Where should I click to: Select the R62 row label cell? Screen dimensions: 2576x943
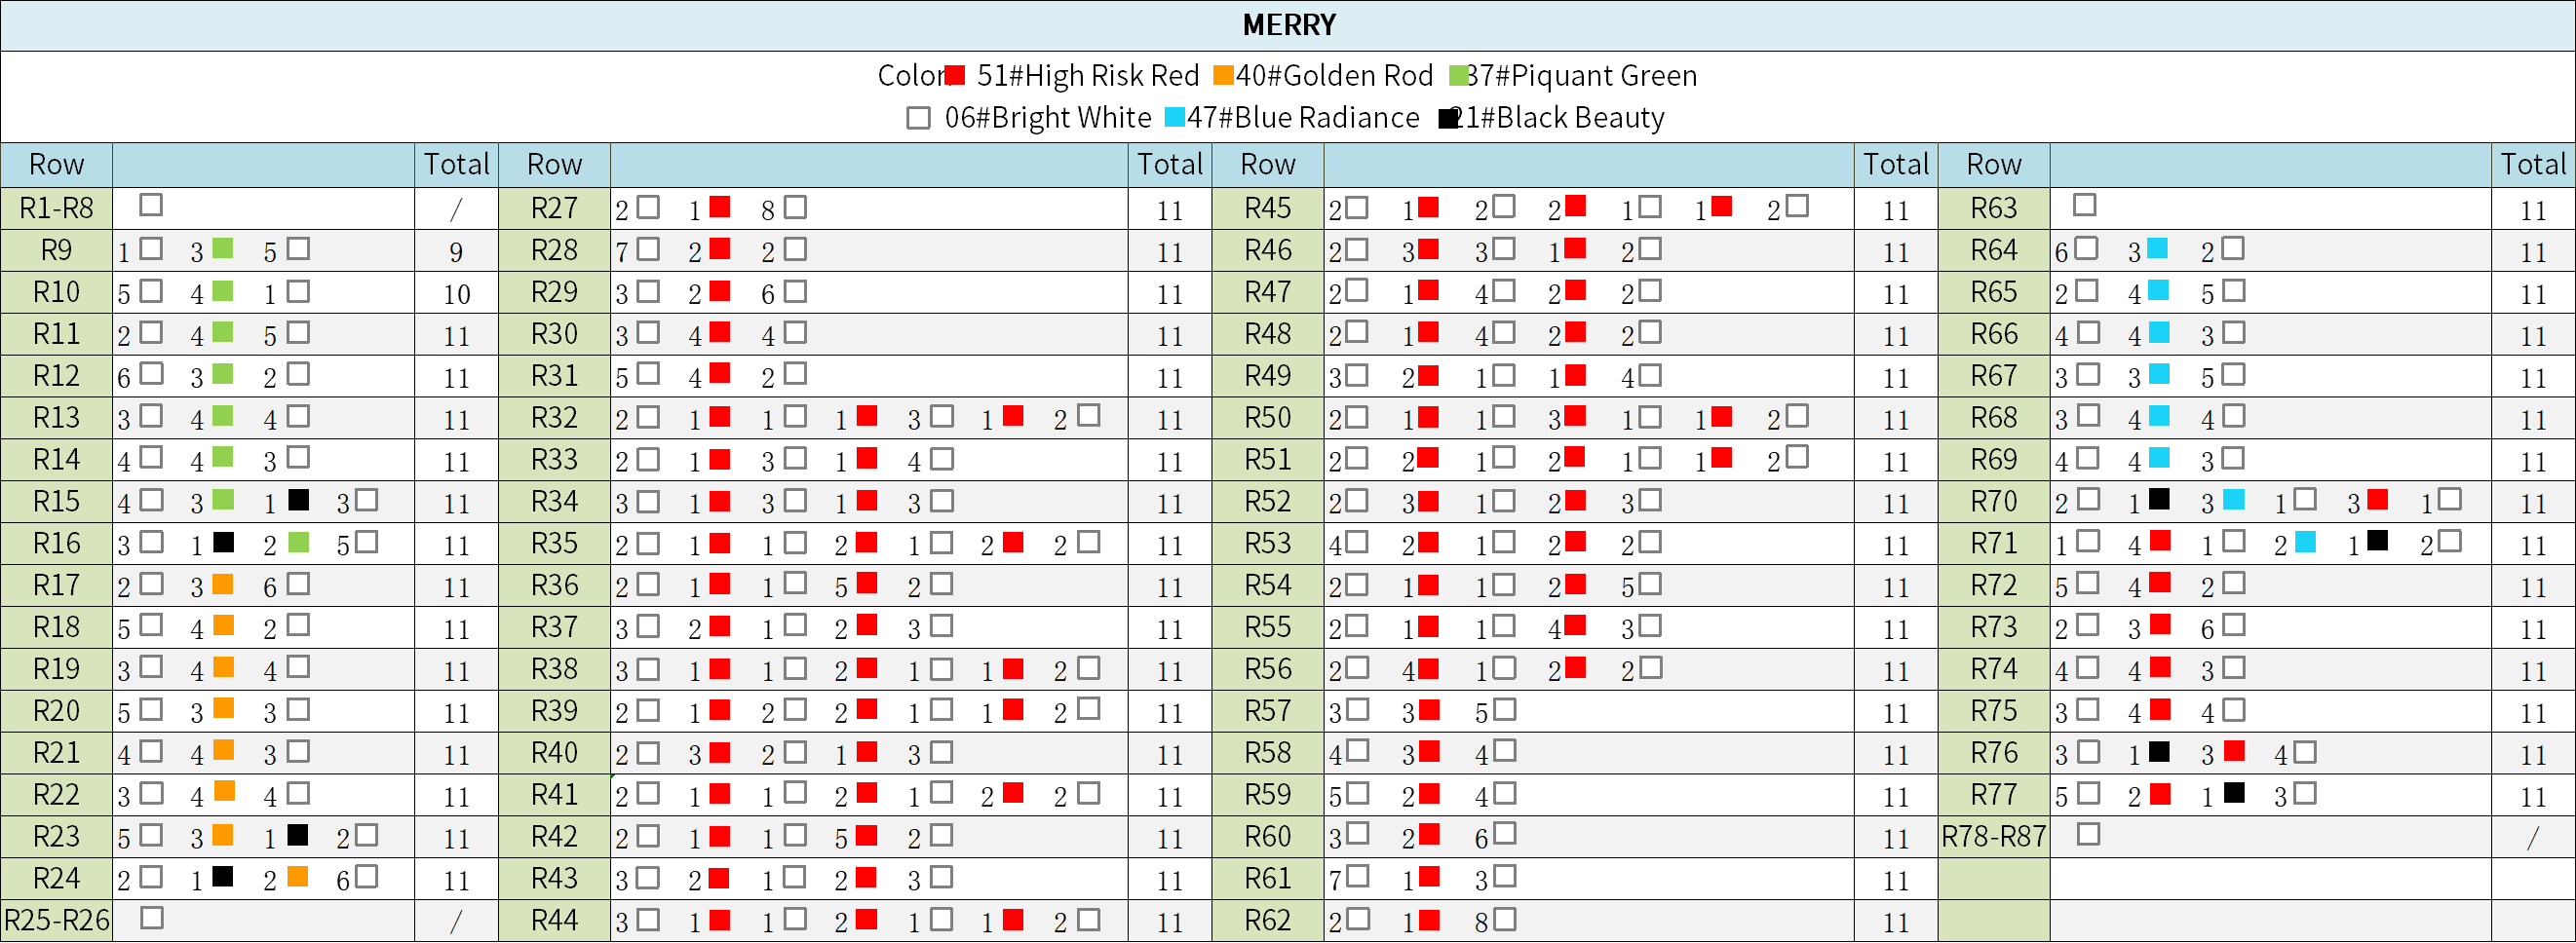[x=1267, y=920]
